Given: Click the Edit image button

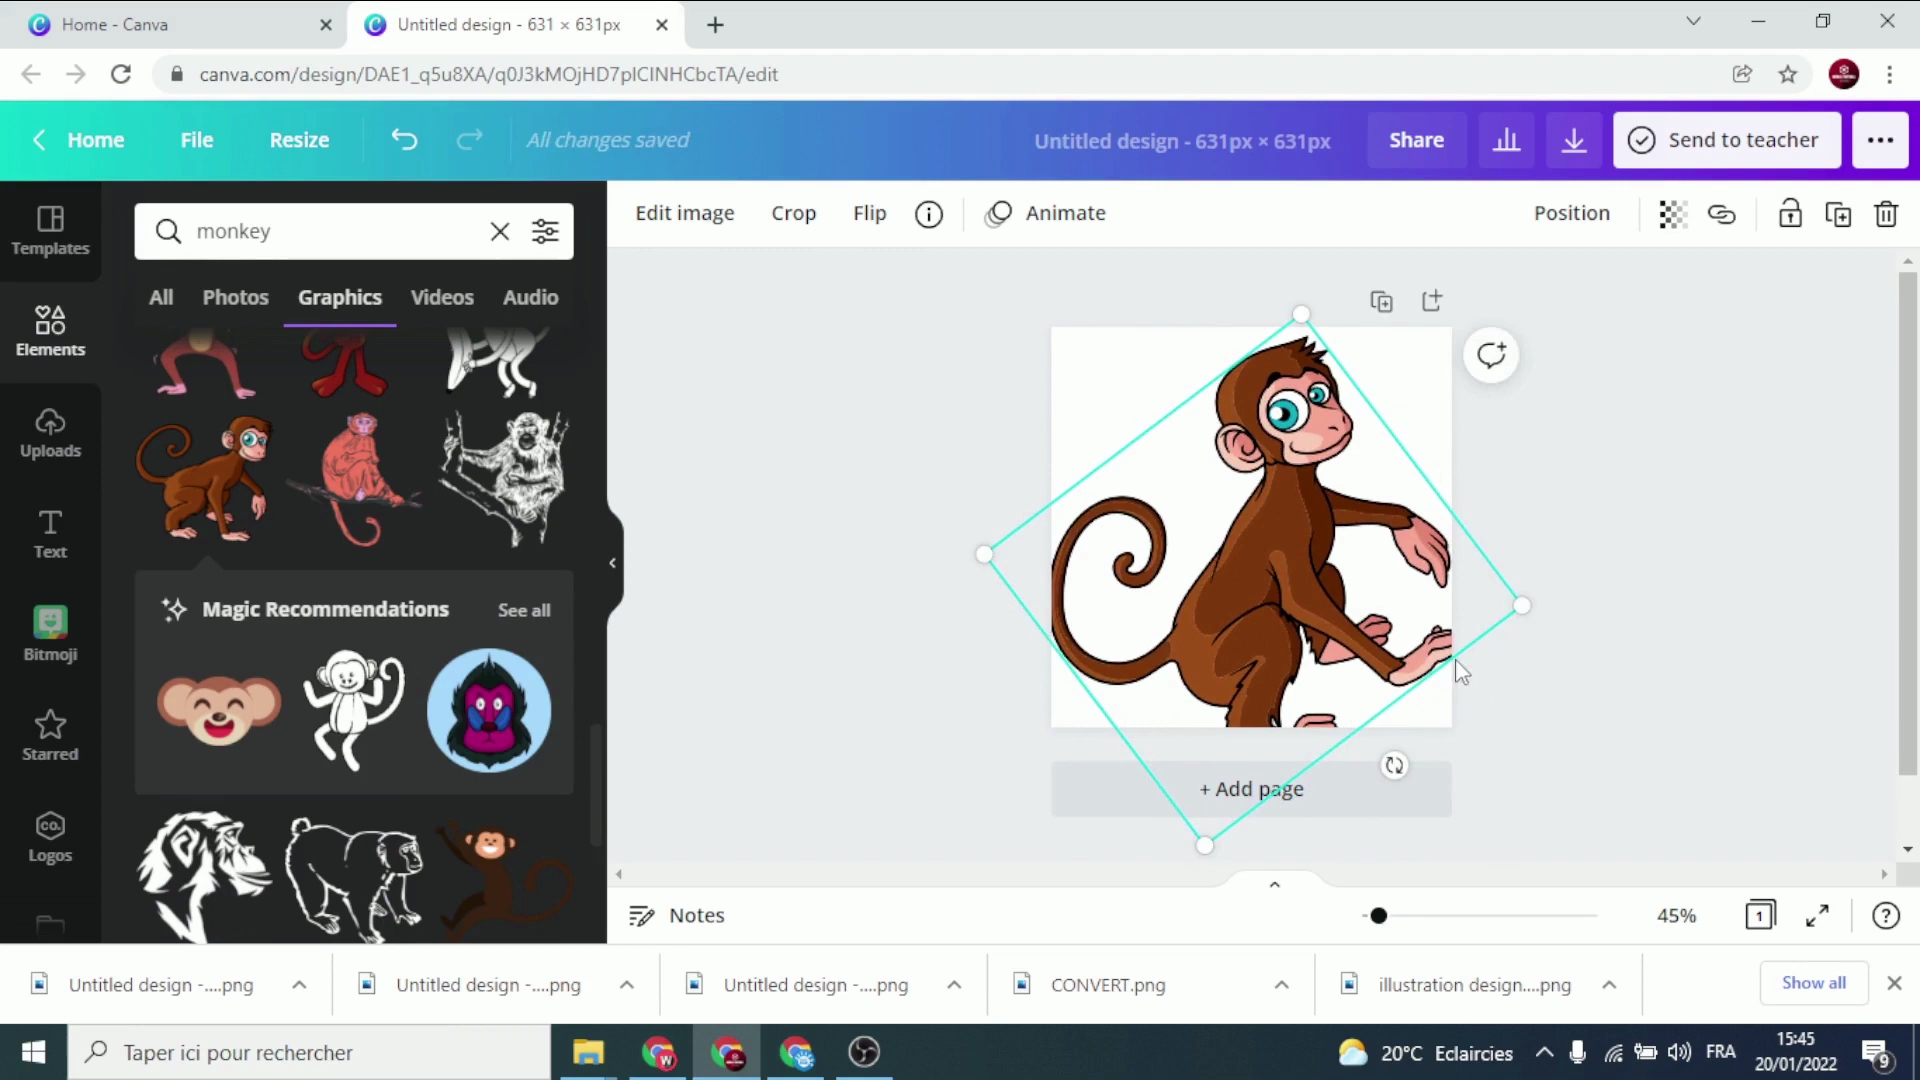Looking at the screenshot, I should [686, 212].
